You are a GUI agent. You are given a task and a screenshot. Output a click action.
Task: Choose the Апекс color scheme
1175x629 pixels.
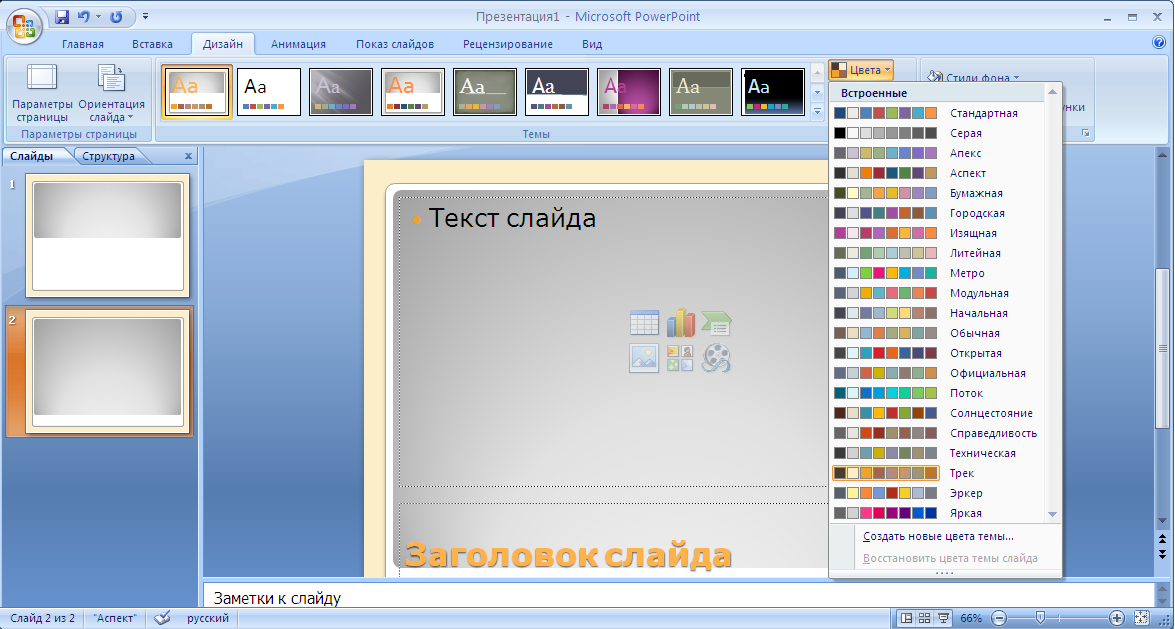938,153
